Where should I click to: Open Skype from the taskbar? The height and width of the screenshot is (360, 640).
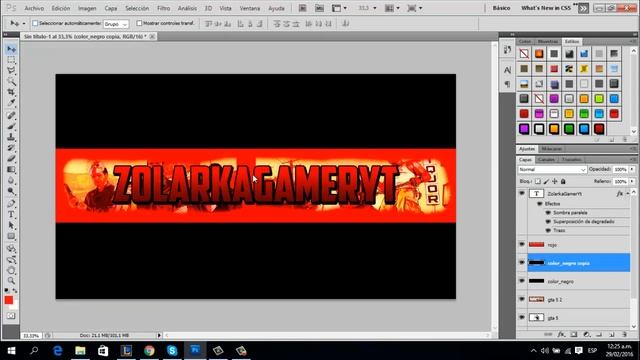pyautogui.click(x=172, y=351)
